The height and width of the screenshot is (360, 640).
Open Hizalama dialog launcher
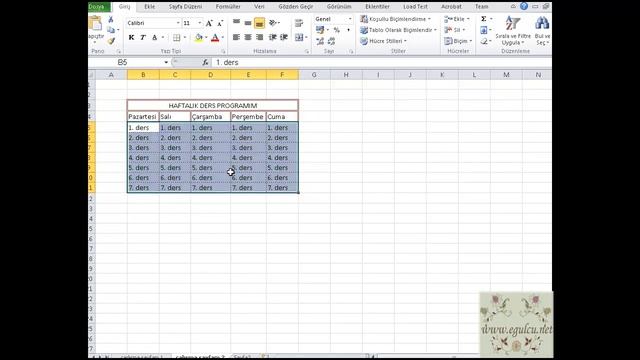(x=307, y=51)
